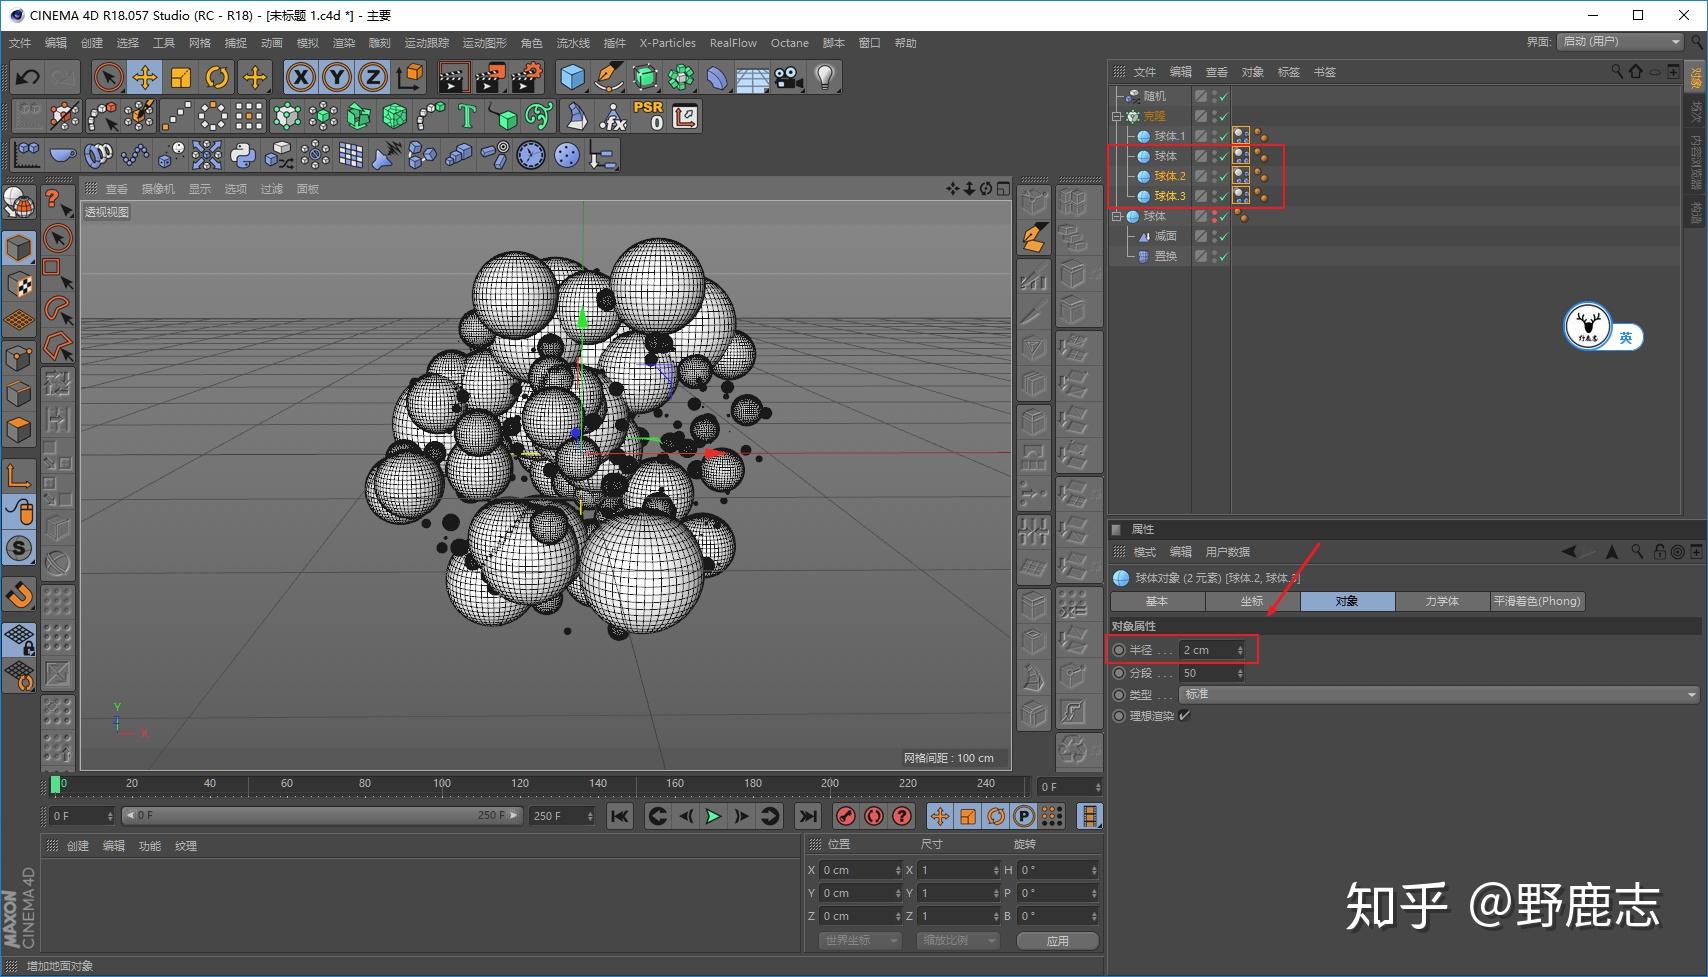Select the Live Selection tool

(108, 77)
